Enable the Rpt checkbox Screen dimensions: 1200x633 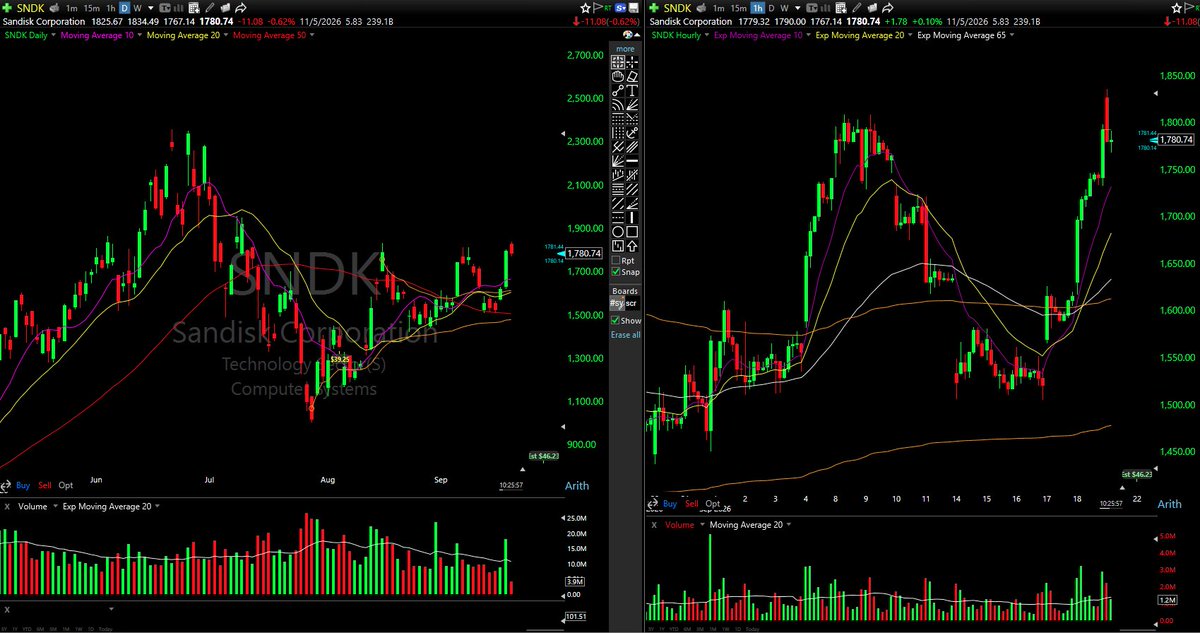(616, 260)
